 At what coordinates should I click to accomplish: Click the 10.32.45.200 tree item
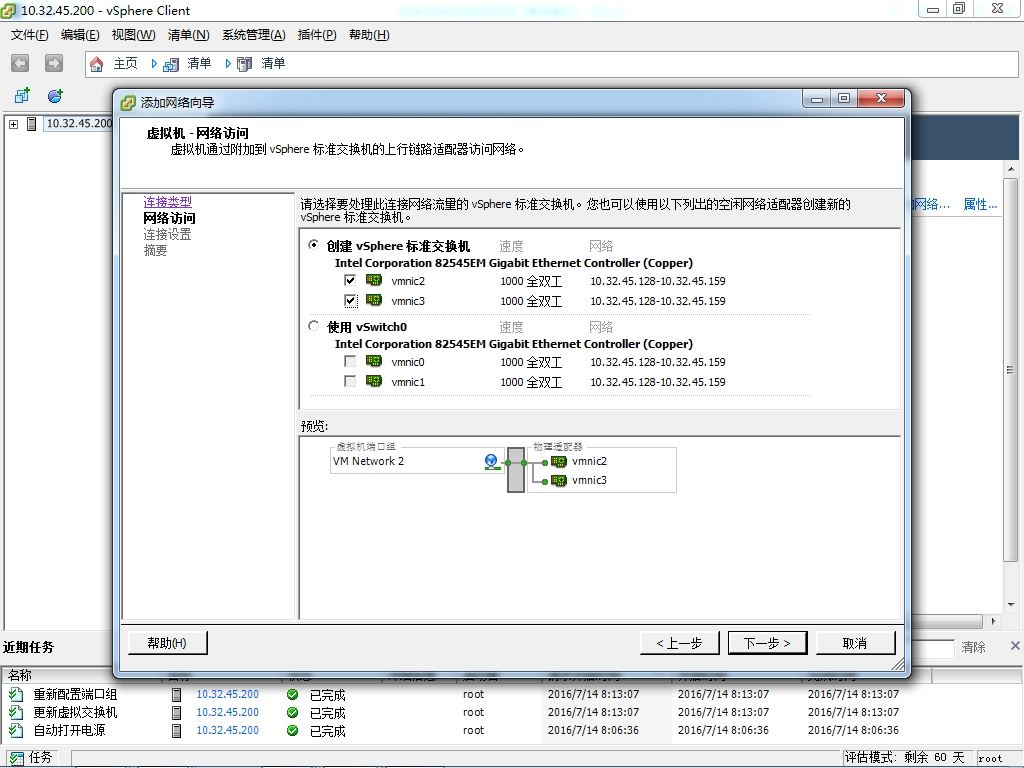pos(79,123)
